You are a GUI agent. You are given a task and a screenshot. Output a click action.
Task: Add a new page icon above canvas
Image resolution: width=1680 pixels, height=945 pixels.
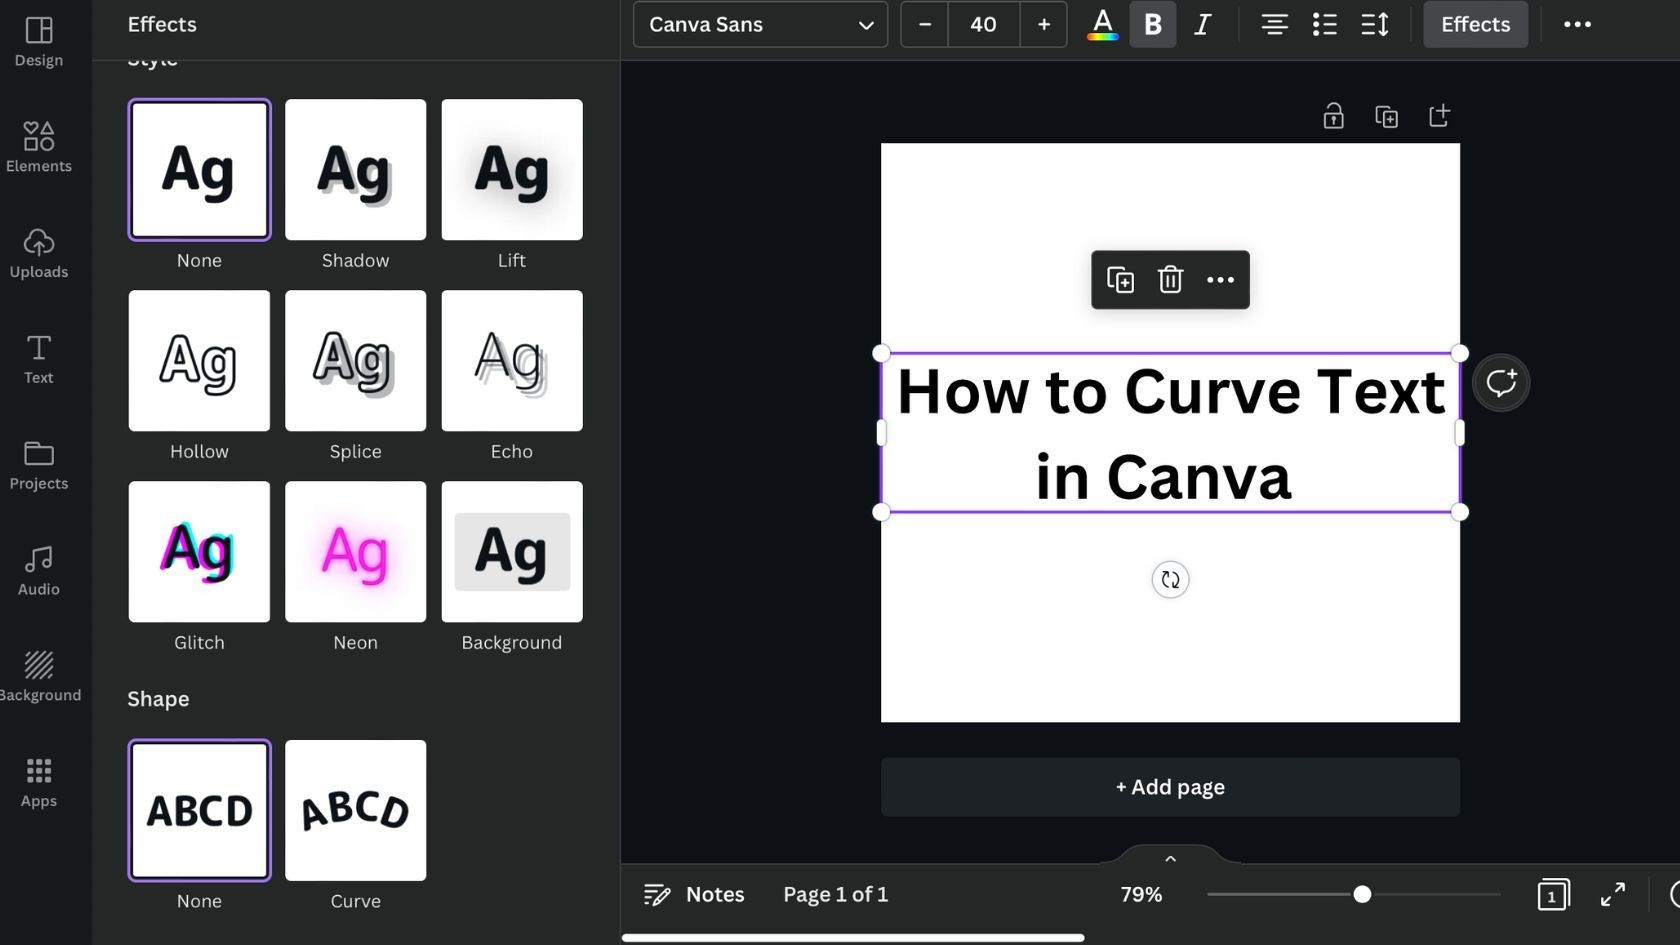click(x=1439, y=116)
